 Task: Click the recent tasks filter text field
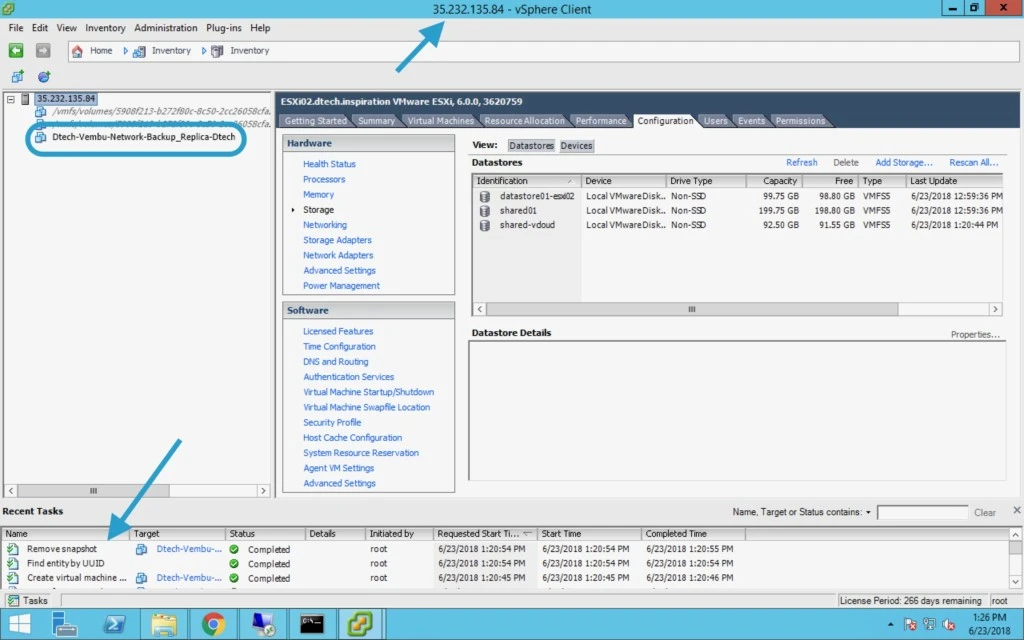coord(922,513)
